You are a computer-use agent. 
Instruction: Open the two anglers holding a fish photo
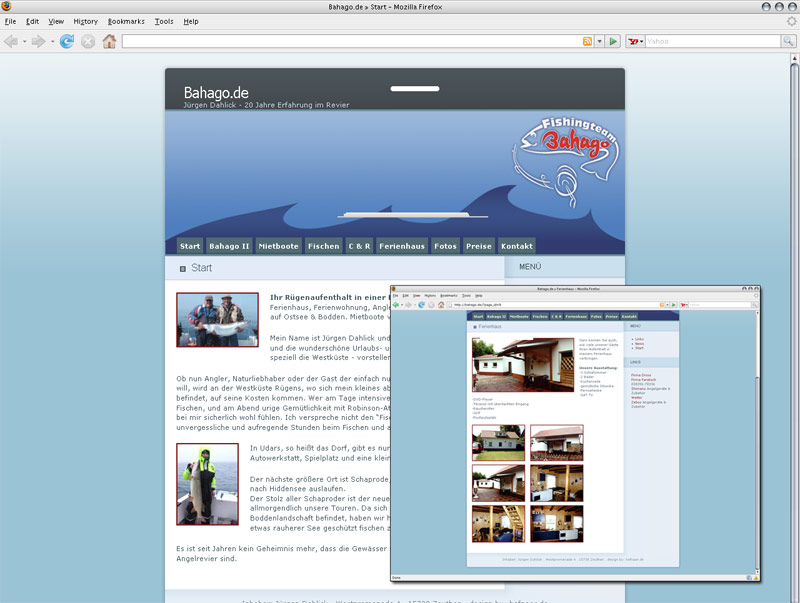[x=217, y=319]
